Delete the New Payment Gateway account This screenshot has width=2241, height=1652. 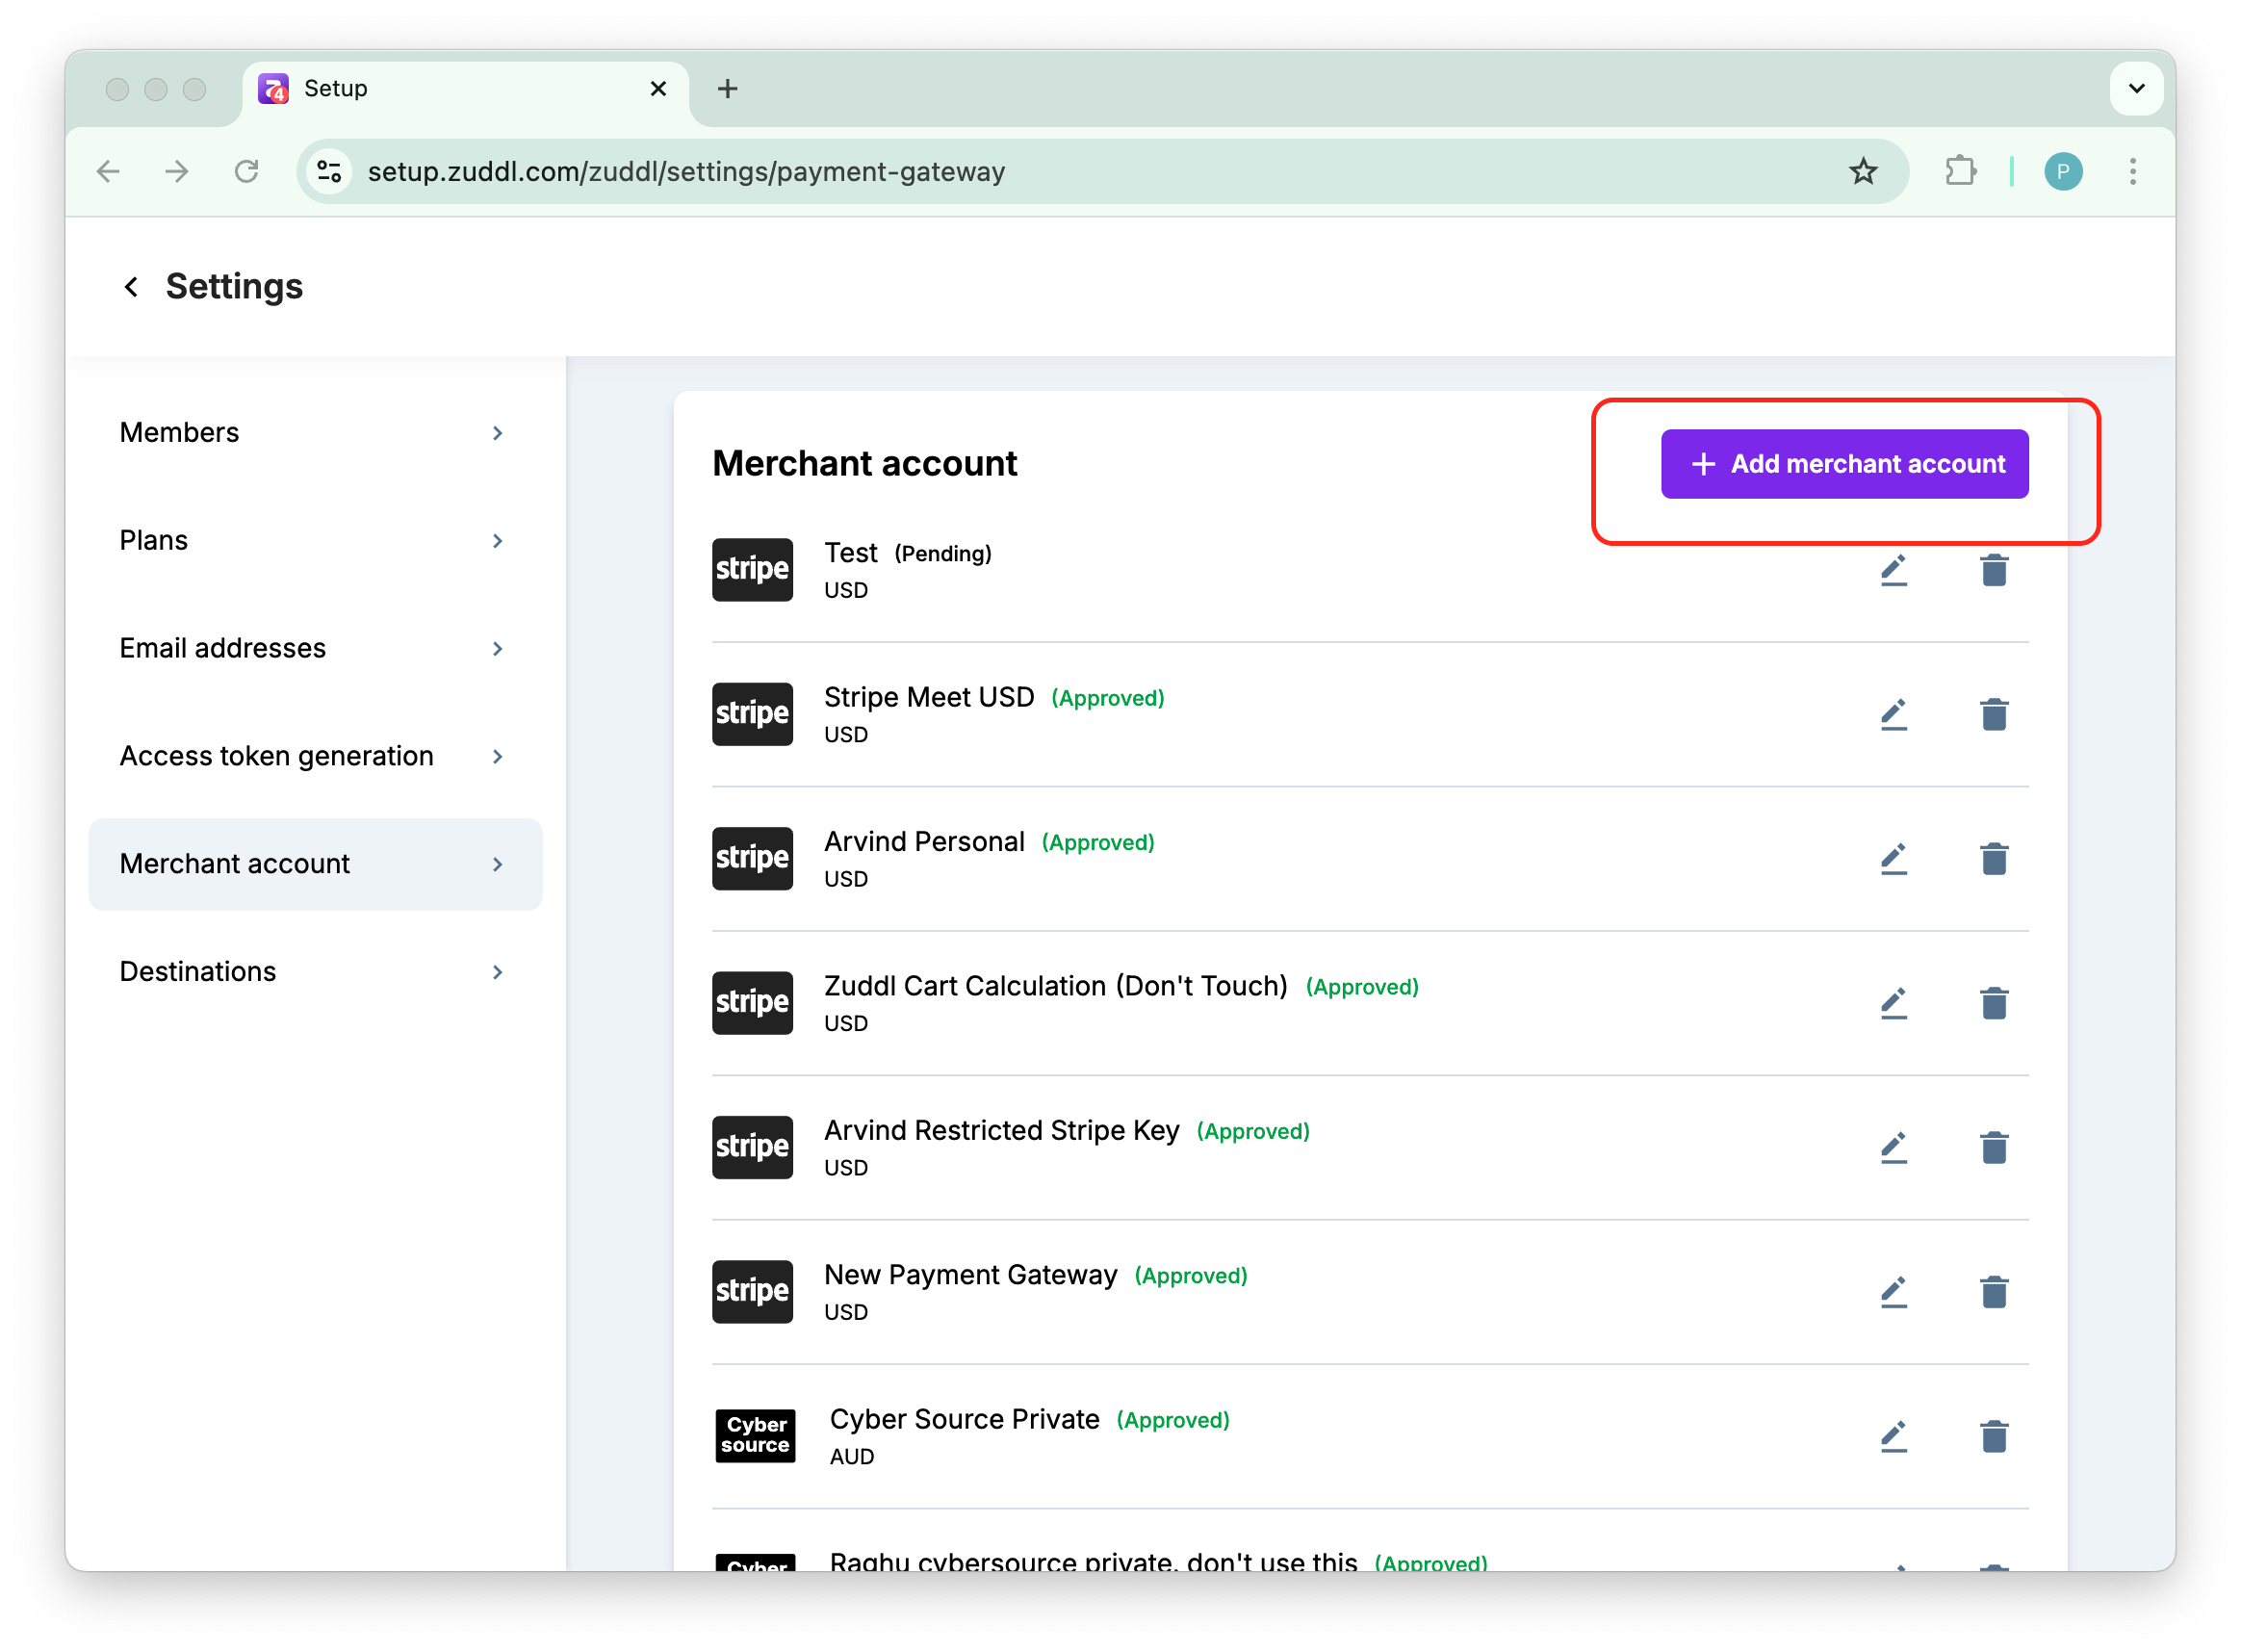pos(1993,1292)
